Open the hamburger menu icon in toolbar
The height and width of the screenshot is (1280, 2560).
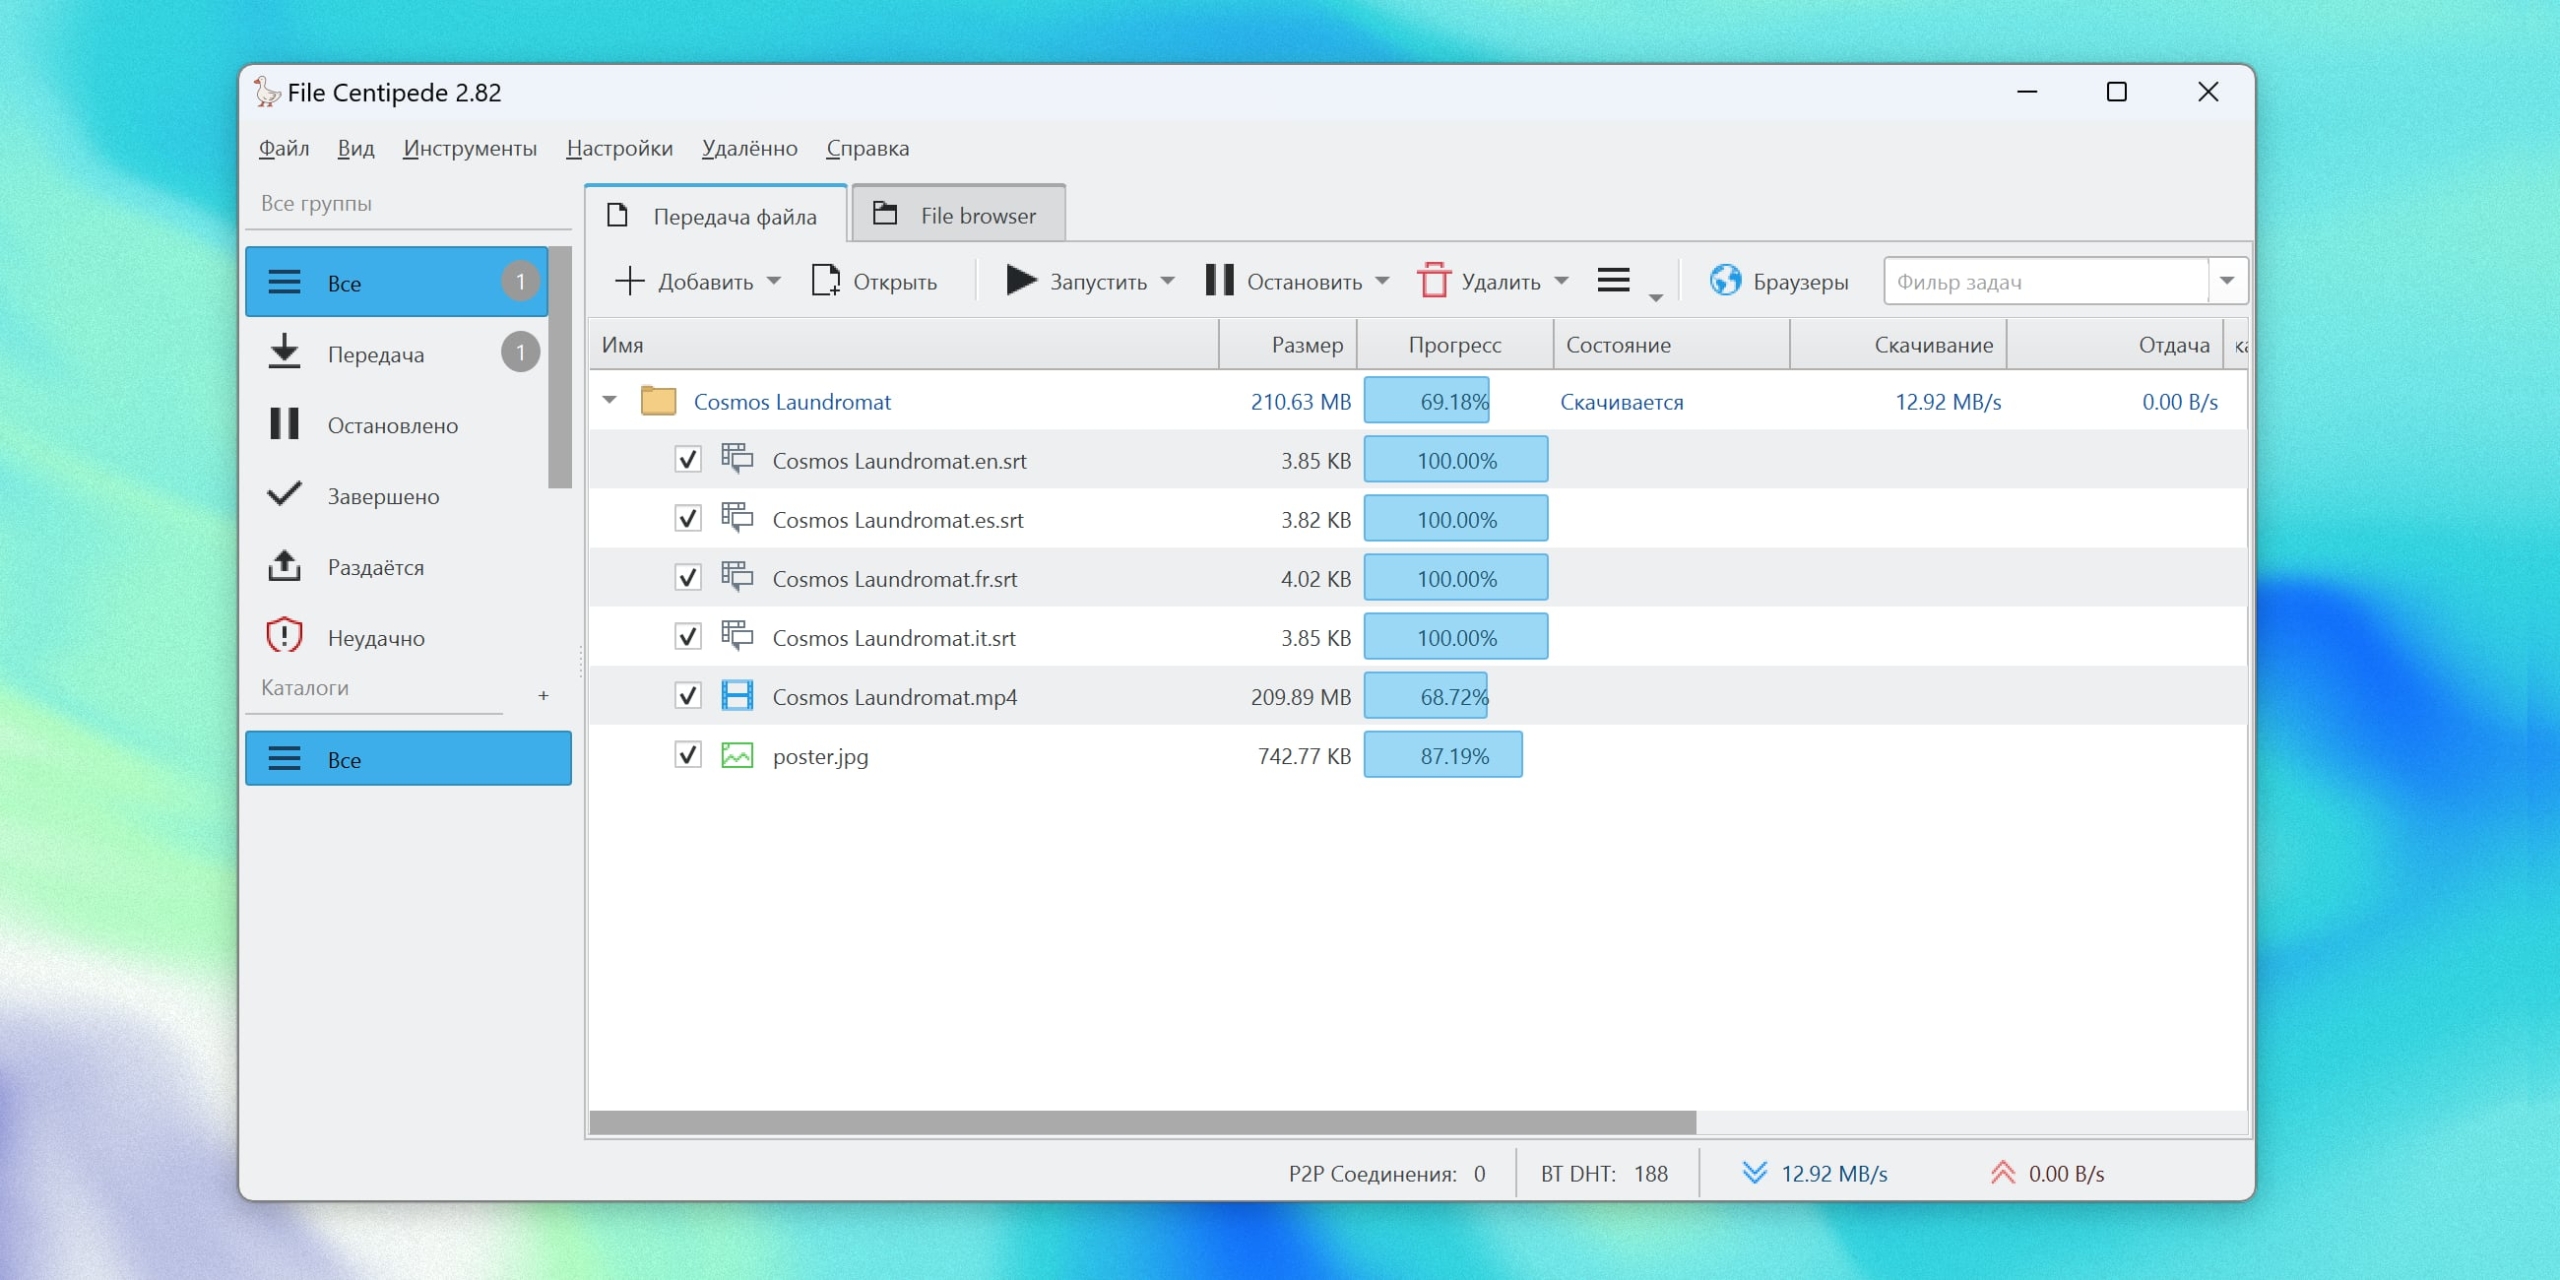1613,281
